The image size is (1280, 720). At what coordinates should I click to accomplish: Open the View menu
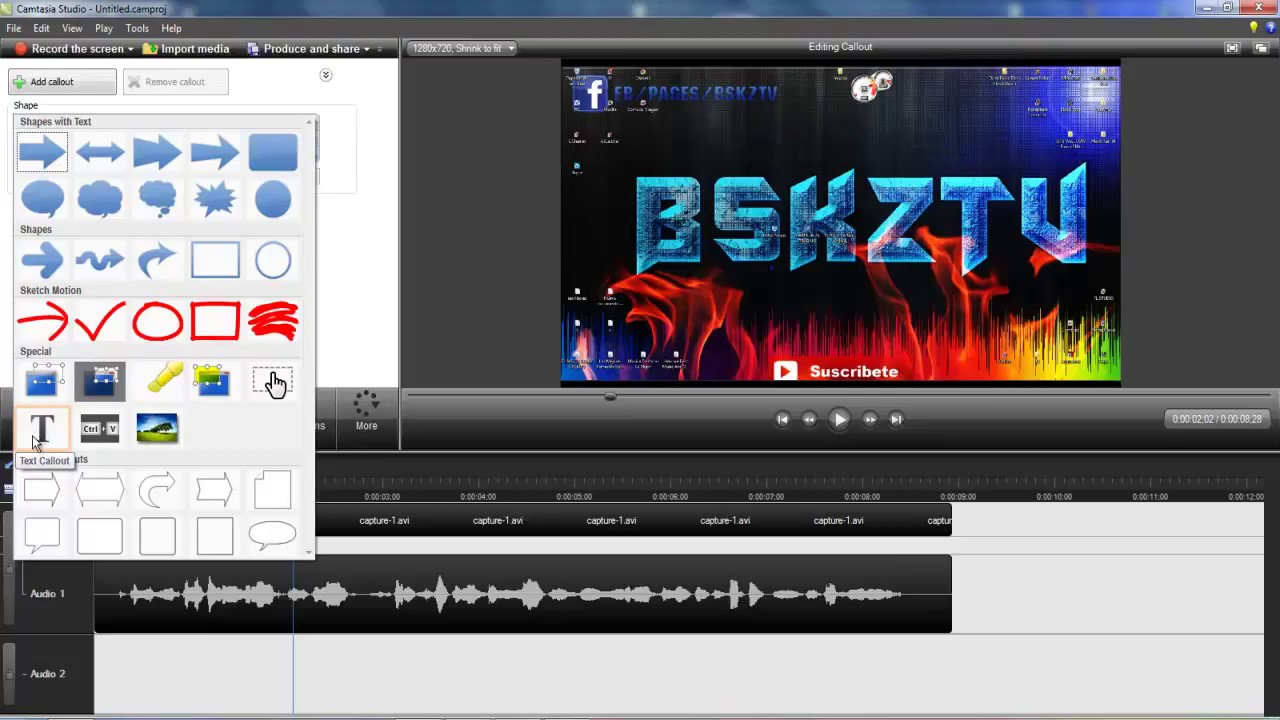[x=72, y=28]
